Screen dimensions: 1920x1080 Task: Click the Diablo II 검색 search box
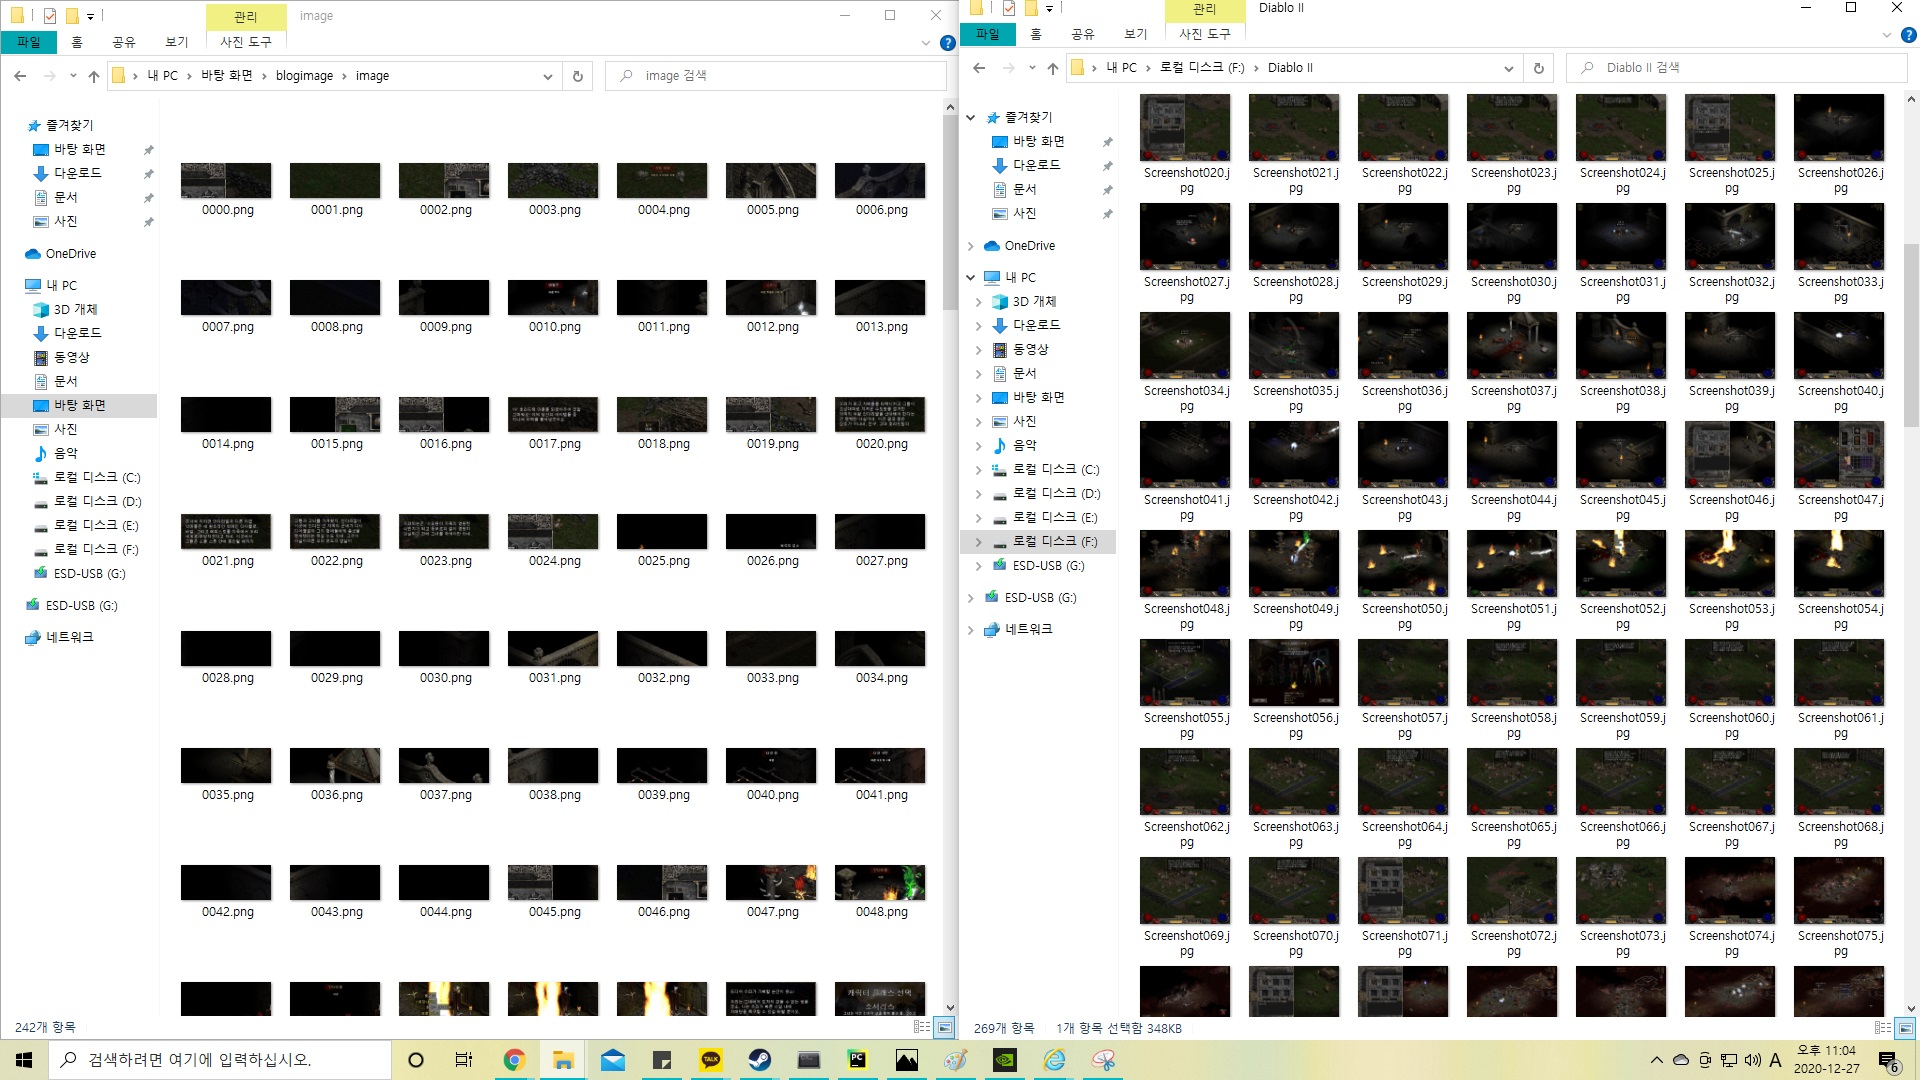click(1736, 68)
